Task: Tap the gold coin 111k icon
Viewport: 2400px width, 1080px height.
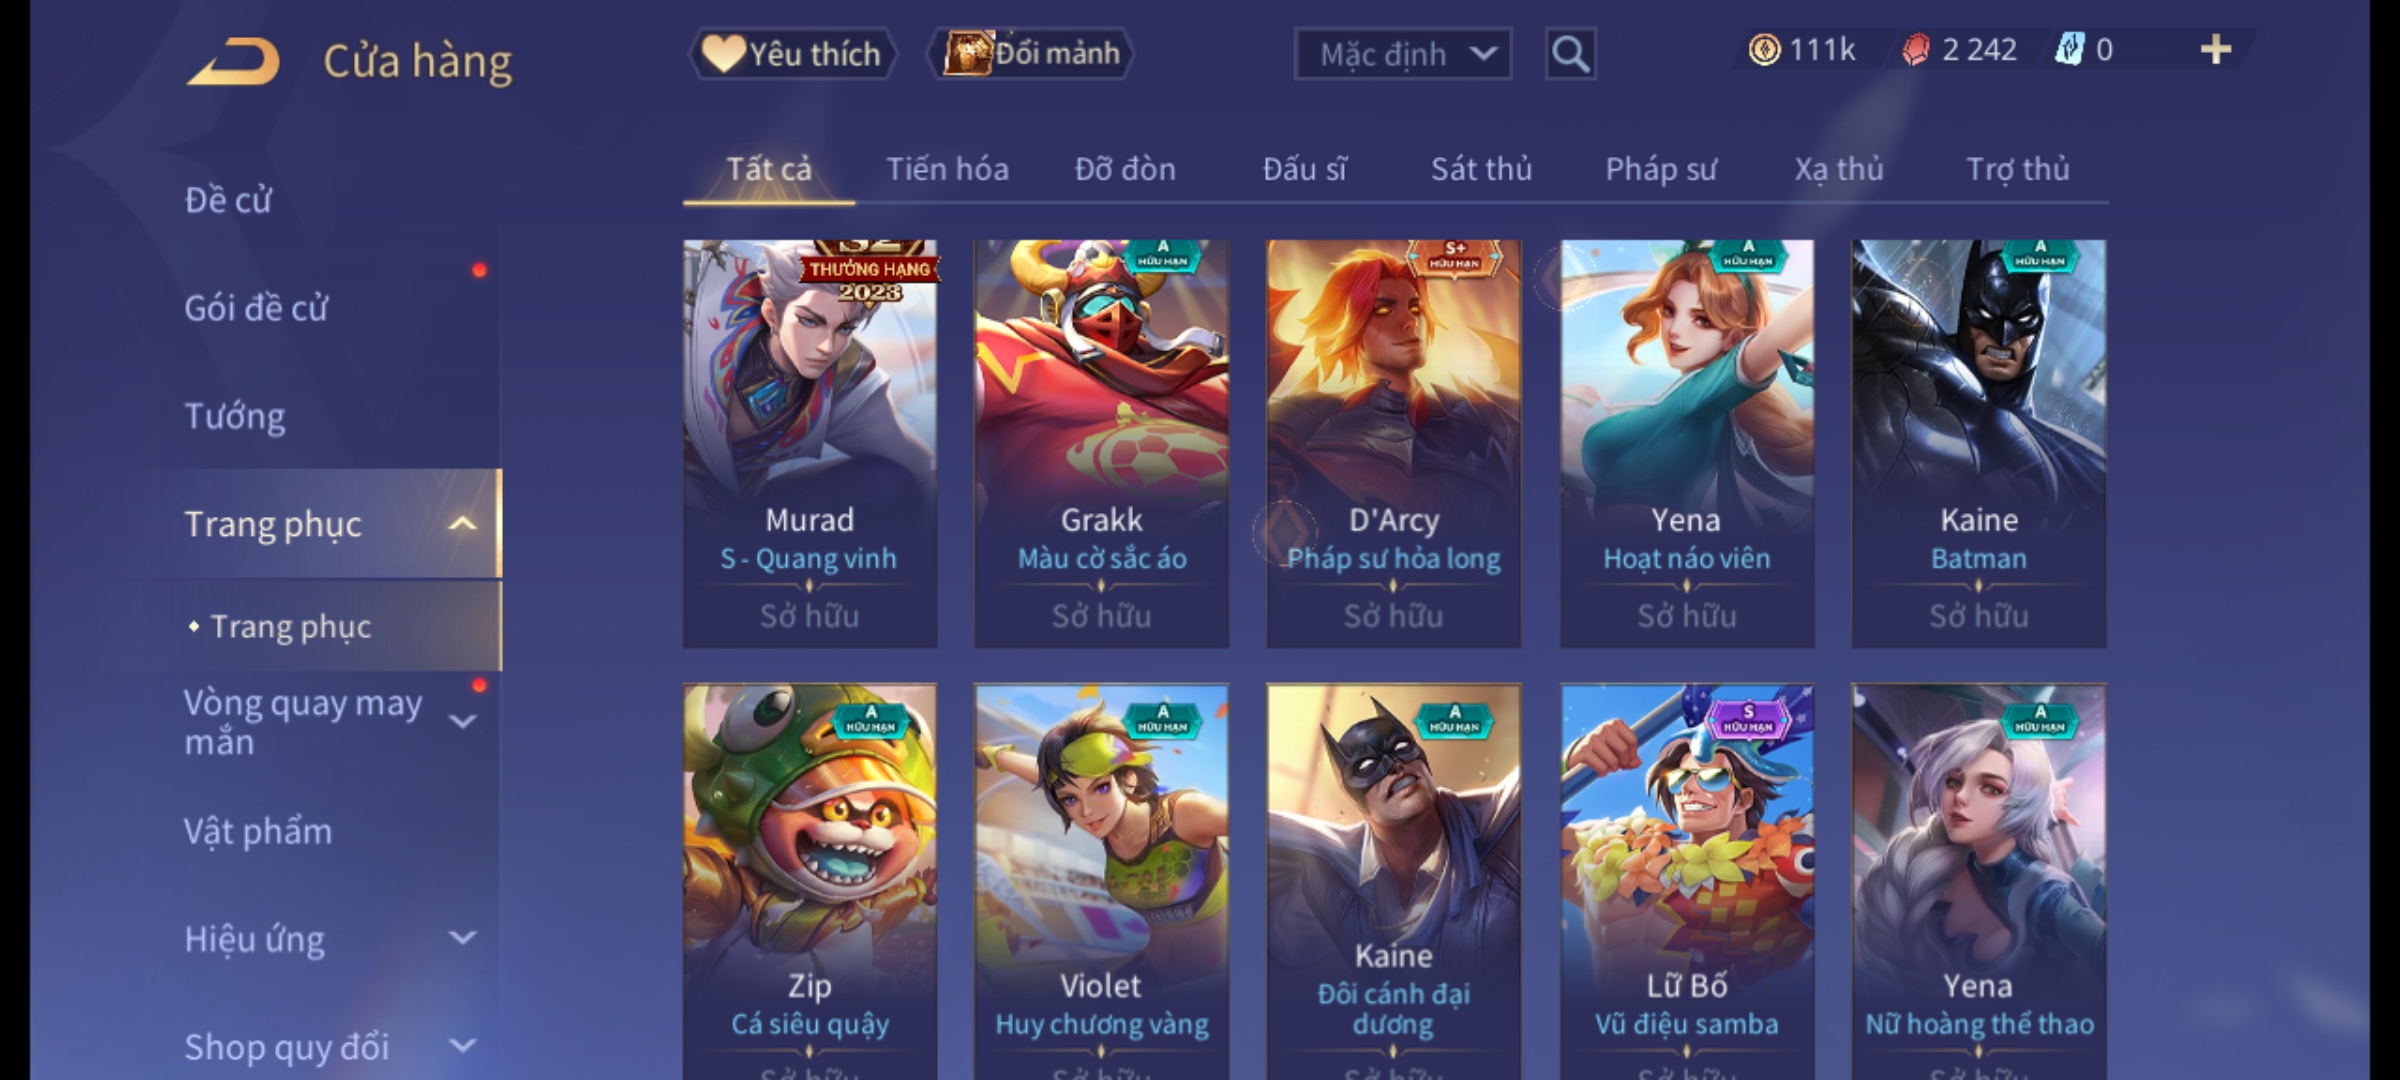Action: coord(1764,50)
